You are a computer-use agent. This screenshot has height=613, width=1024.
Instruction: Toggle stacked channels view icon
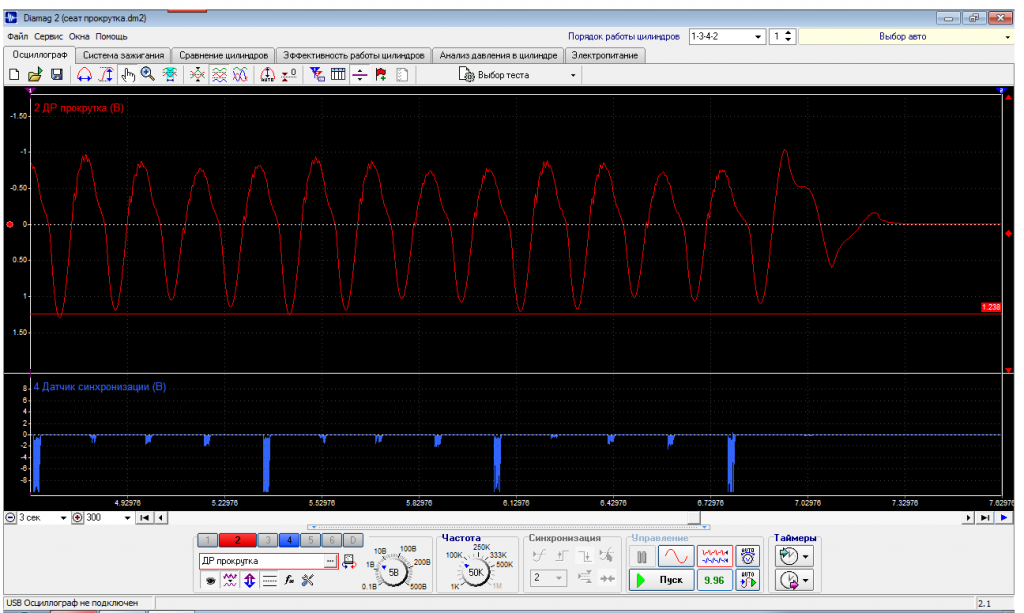(x=219, y=75)
